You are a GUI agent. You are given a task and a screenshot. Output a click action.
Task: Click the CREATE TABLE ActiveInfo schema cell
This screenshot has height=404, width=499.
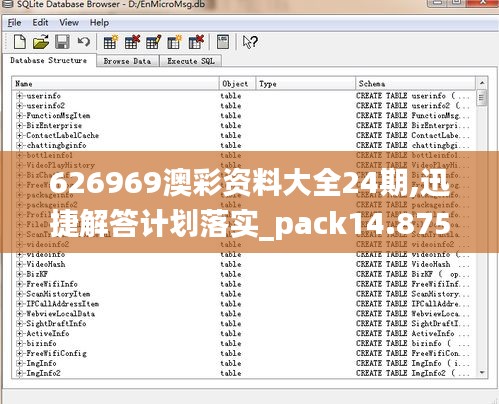[x=413, y=334]
